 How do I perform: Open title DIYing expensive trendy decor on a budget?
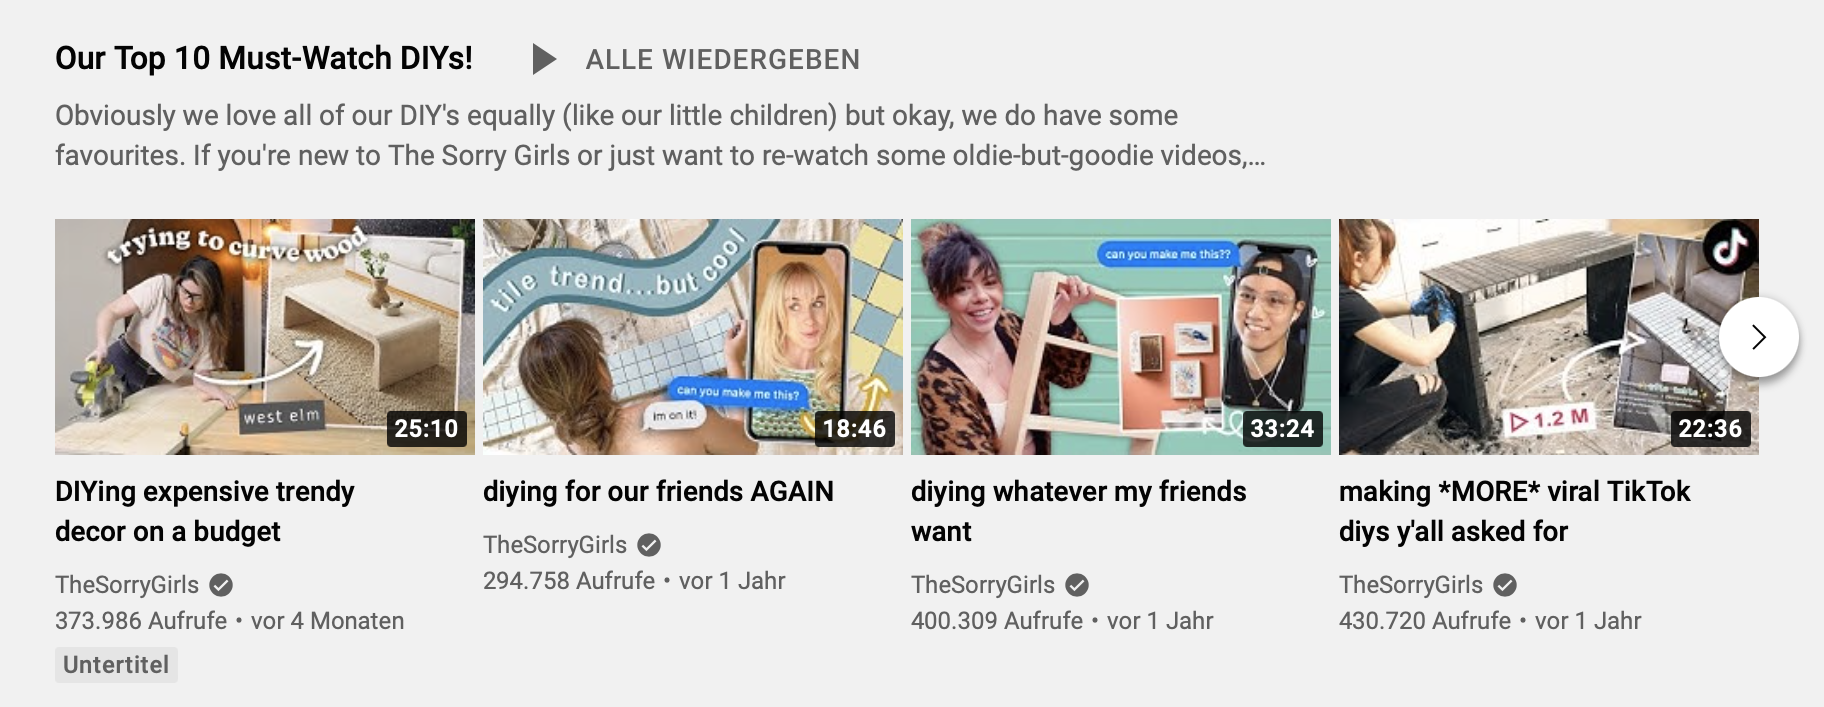point(205,511)
